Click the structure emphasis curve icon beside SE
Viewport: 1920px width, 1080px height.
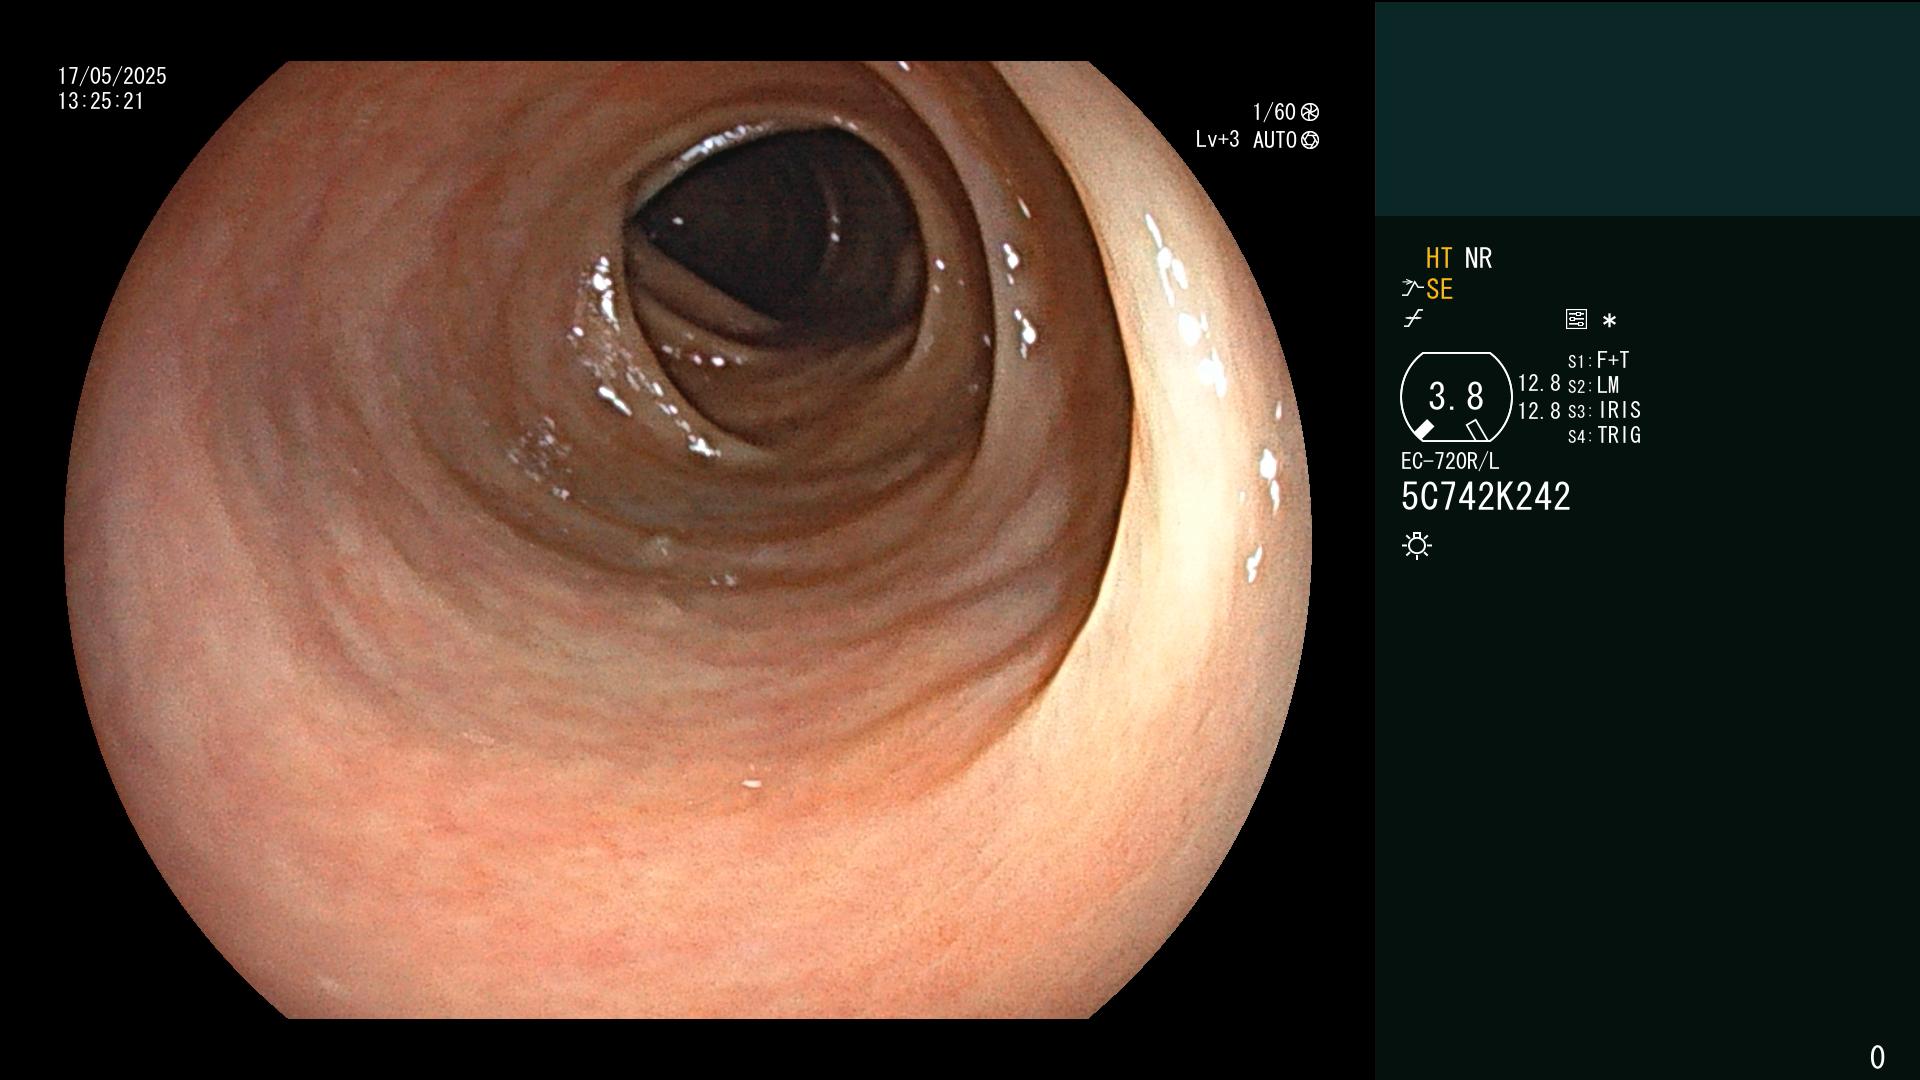[1412, 289]
